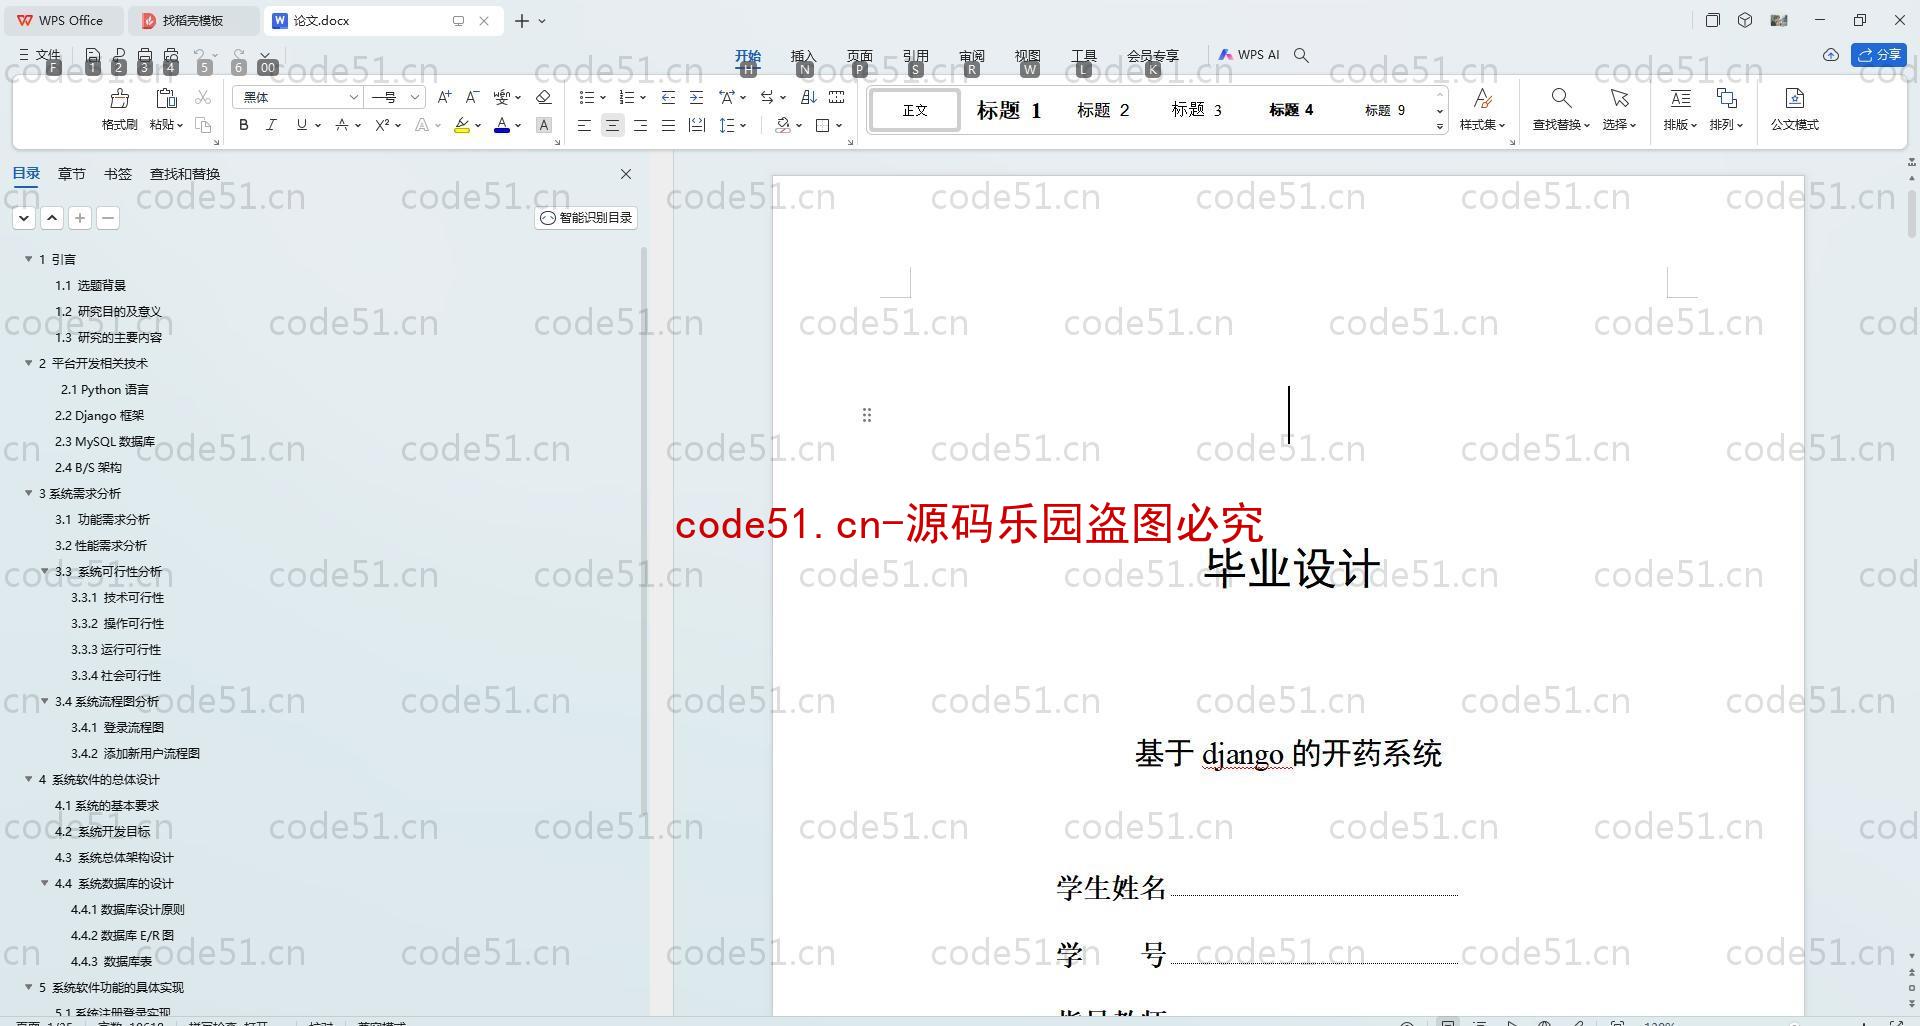Open the bullet list dropdown arrow
This screenshot has height=1026, width=1920.
(x=603, y=97)
